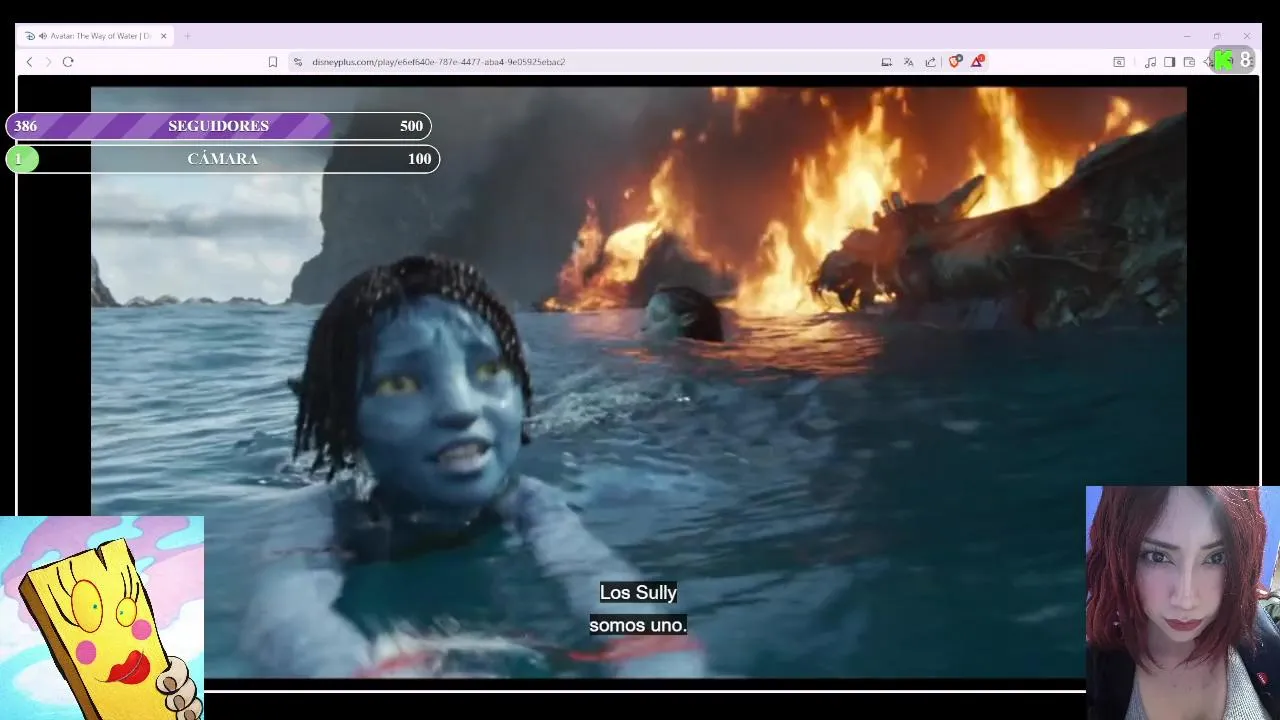Click the CÁMARA goal bar

[x=222, y=159]
